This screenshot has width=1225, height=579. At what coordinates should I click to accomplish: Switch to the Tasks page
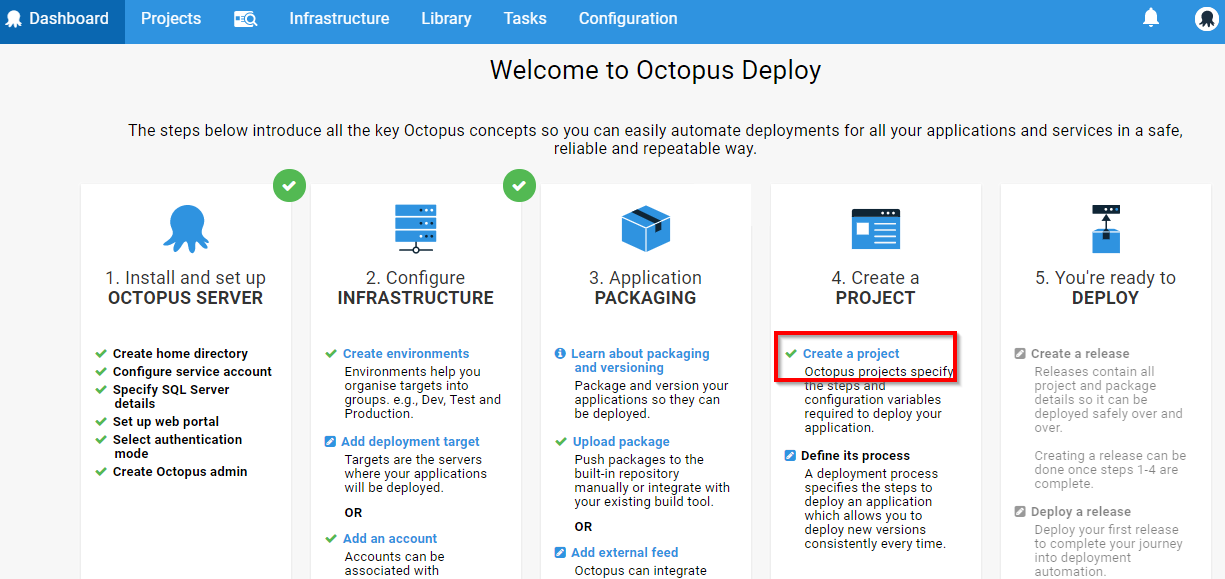coord(525,19)
